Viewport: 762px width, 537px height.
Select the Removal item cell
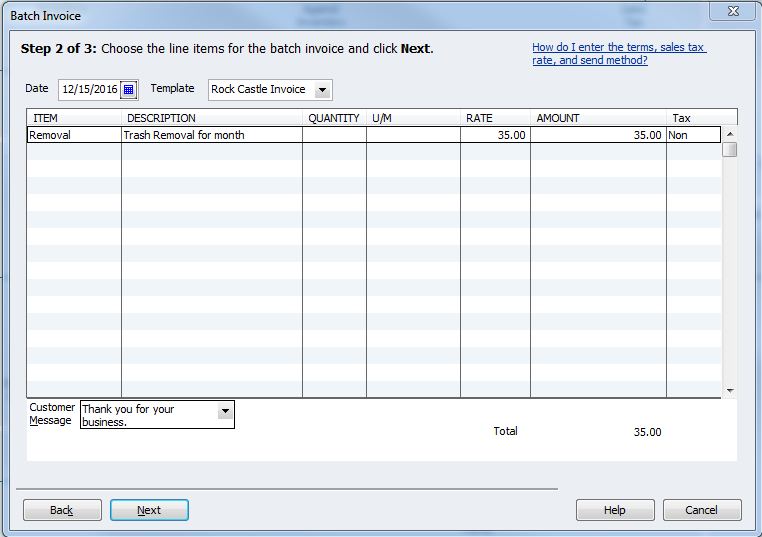tap(73, 135)
